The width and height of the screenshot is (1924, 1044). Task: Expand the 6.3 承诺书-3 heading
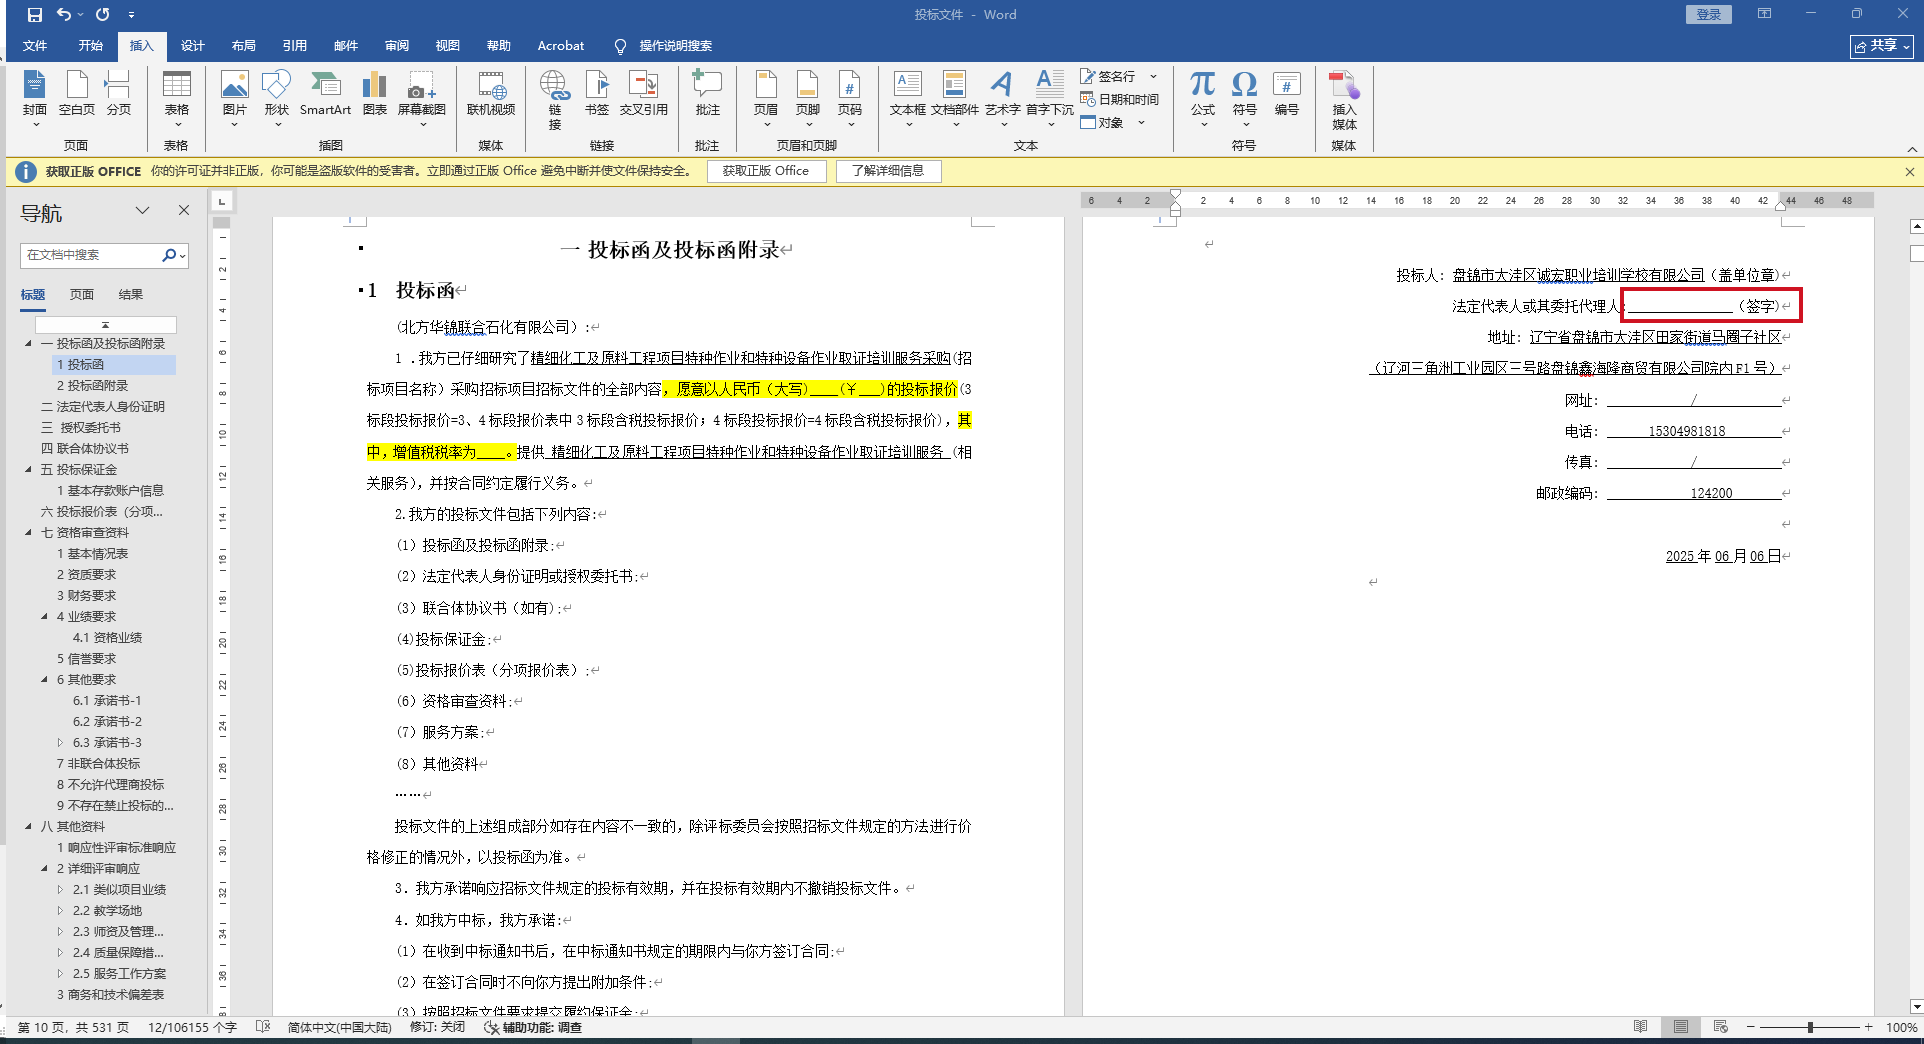pos(60,742)
